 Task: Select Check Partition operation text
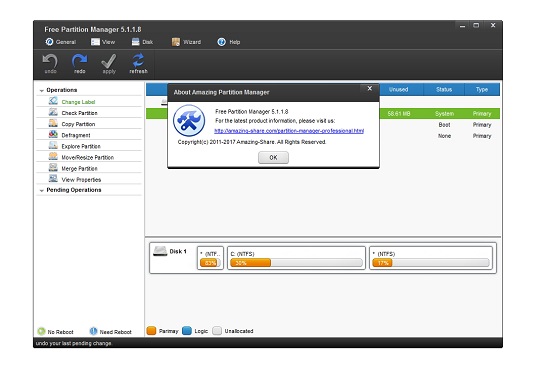click(80, 113)
